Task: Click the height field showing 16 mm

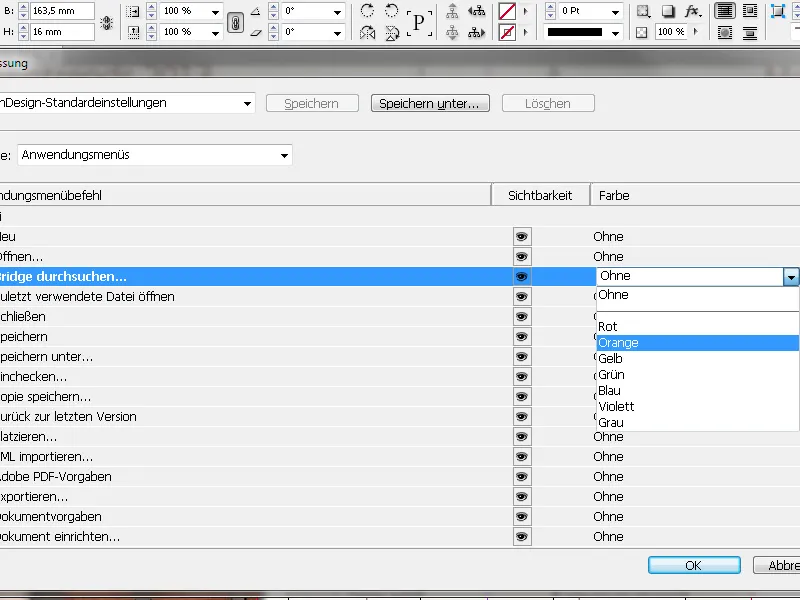Action: [x=62, y=32]
